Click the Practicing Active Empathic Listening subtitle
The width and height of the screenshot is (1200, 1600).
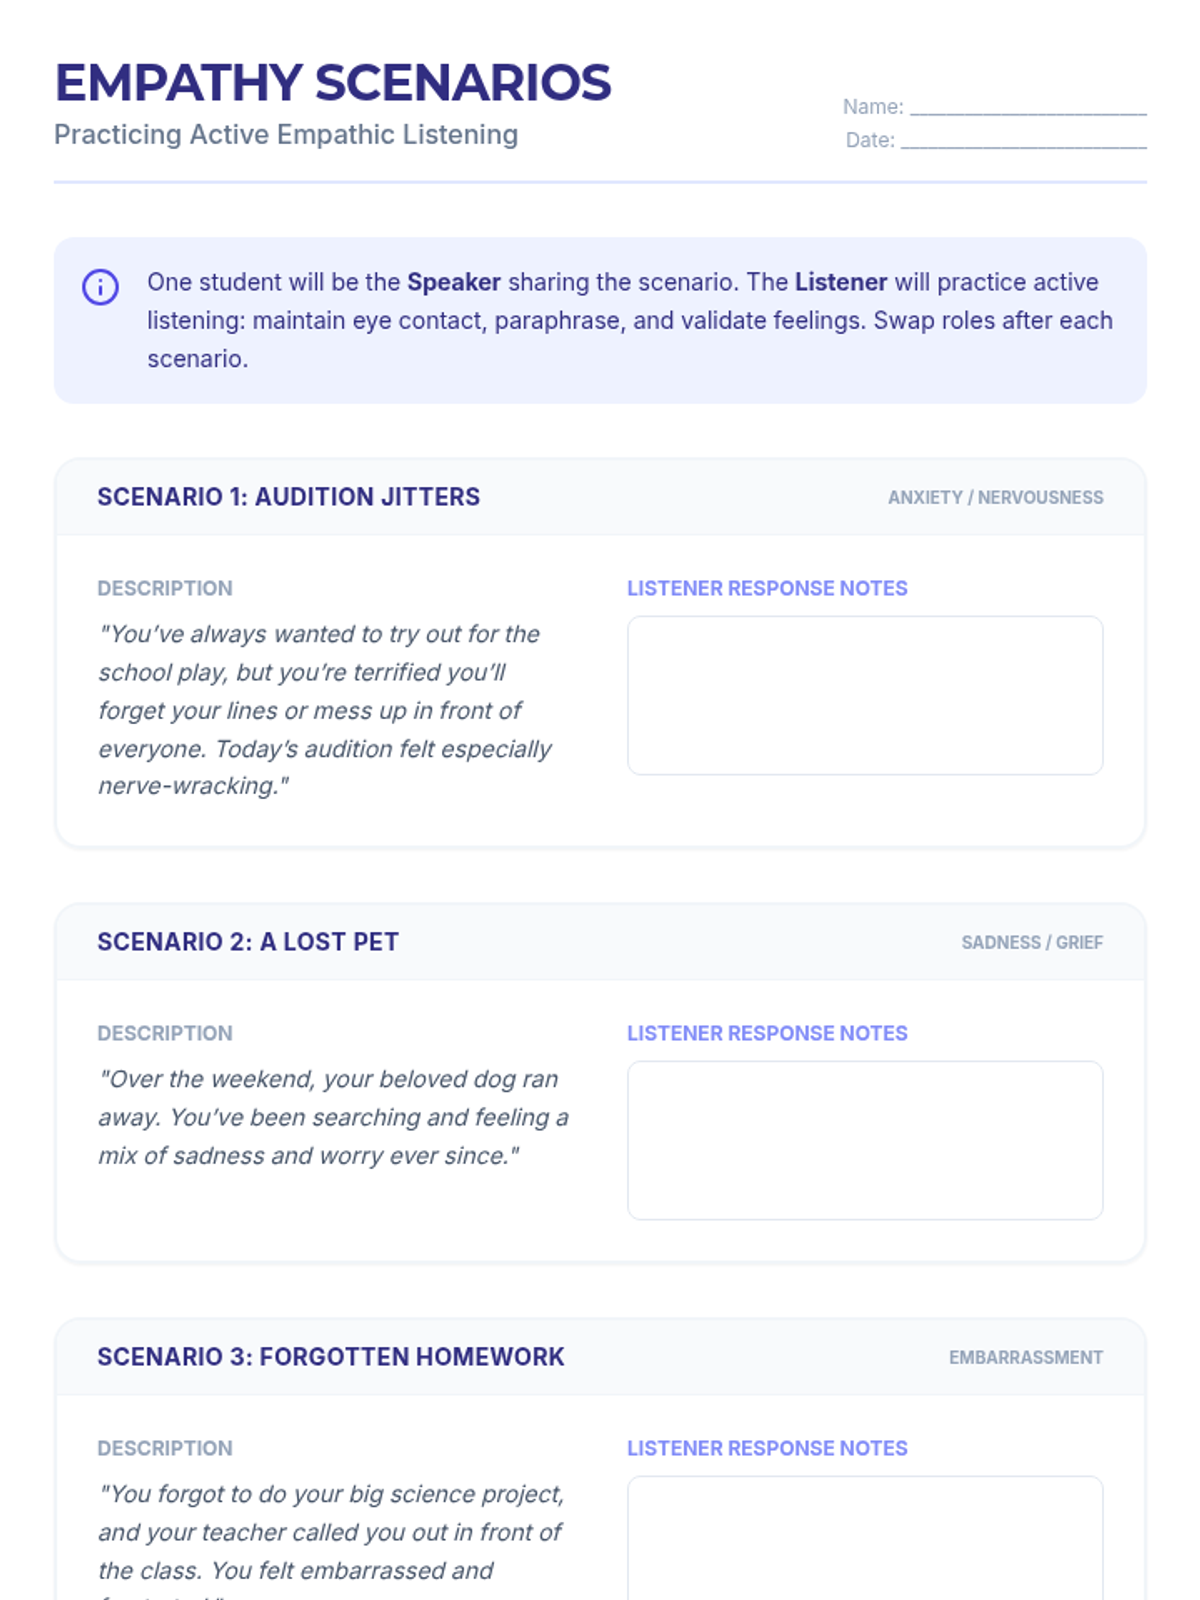[286, 135]
